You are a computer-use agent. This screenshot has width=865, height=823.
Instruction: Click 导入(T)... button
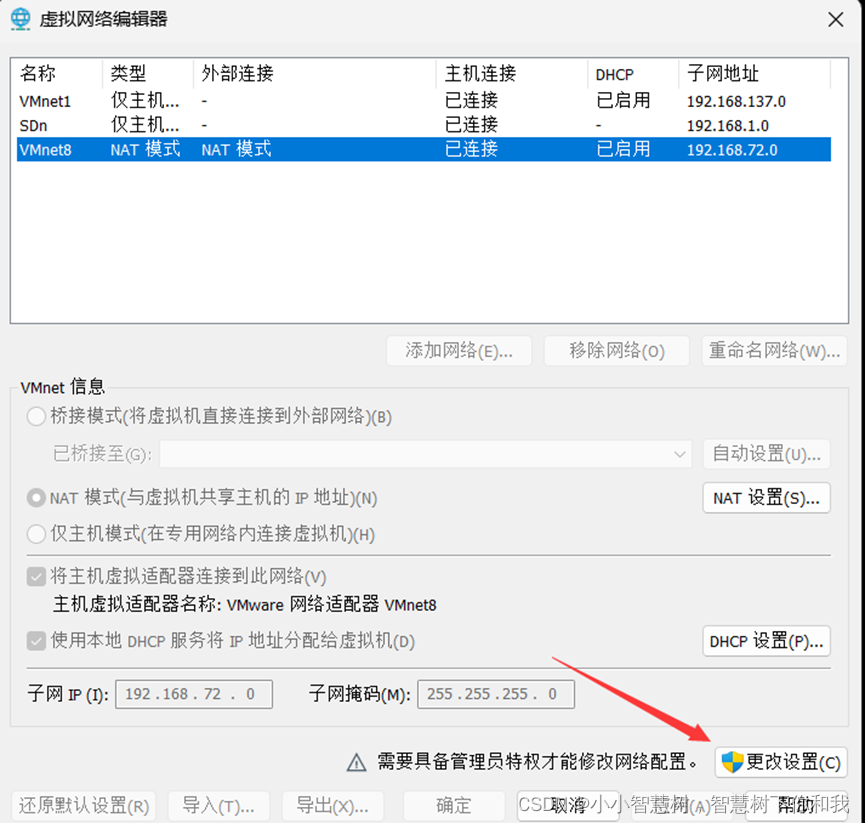tap(218, 806)
